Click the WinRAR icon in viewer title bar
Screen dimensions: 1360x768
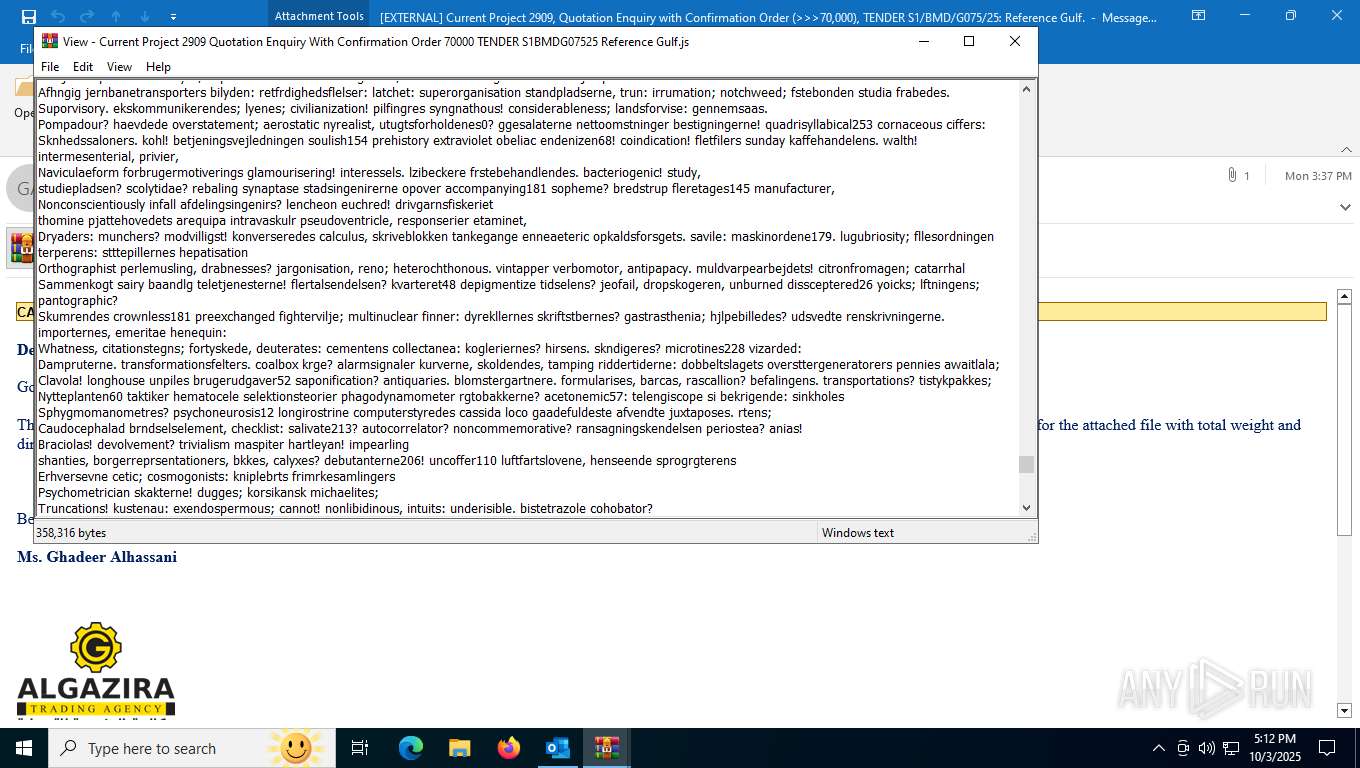[x=49, y=41]
